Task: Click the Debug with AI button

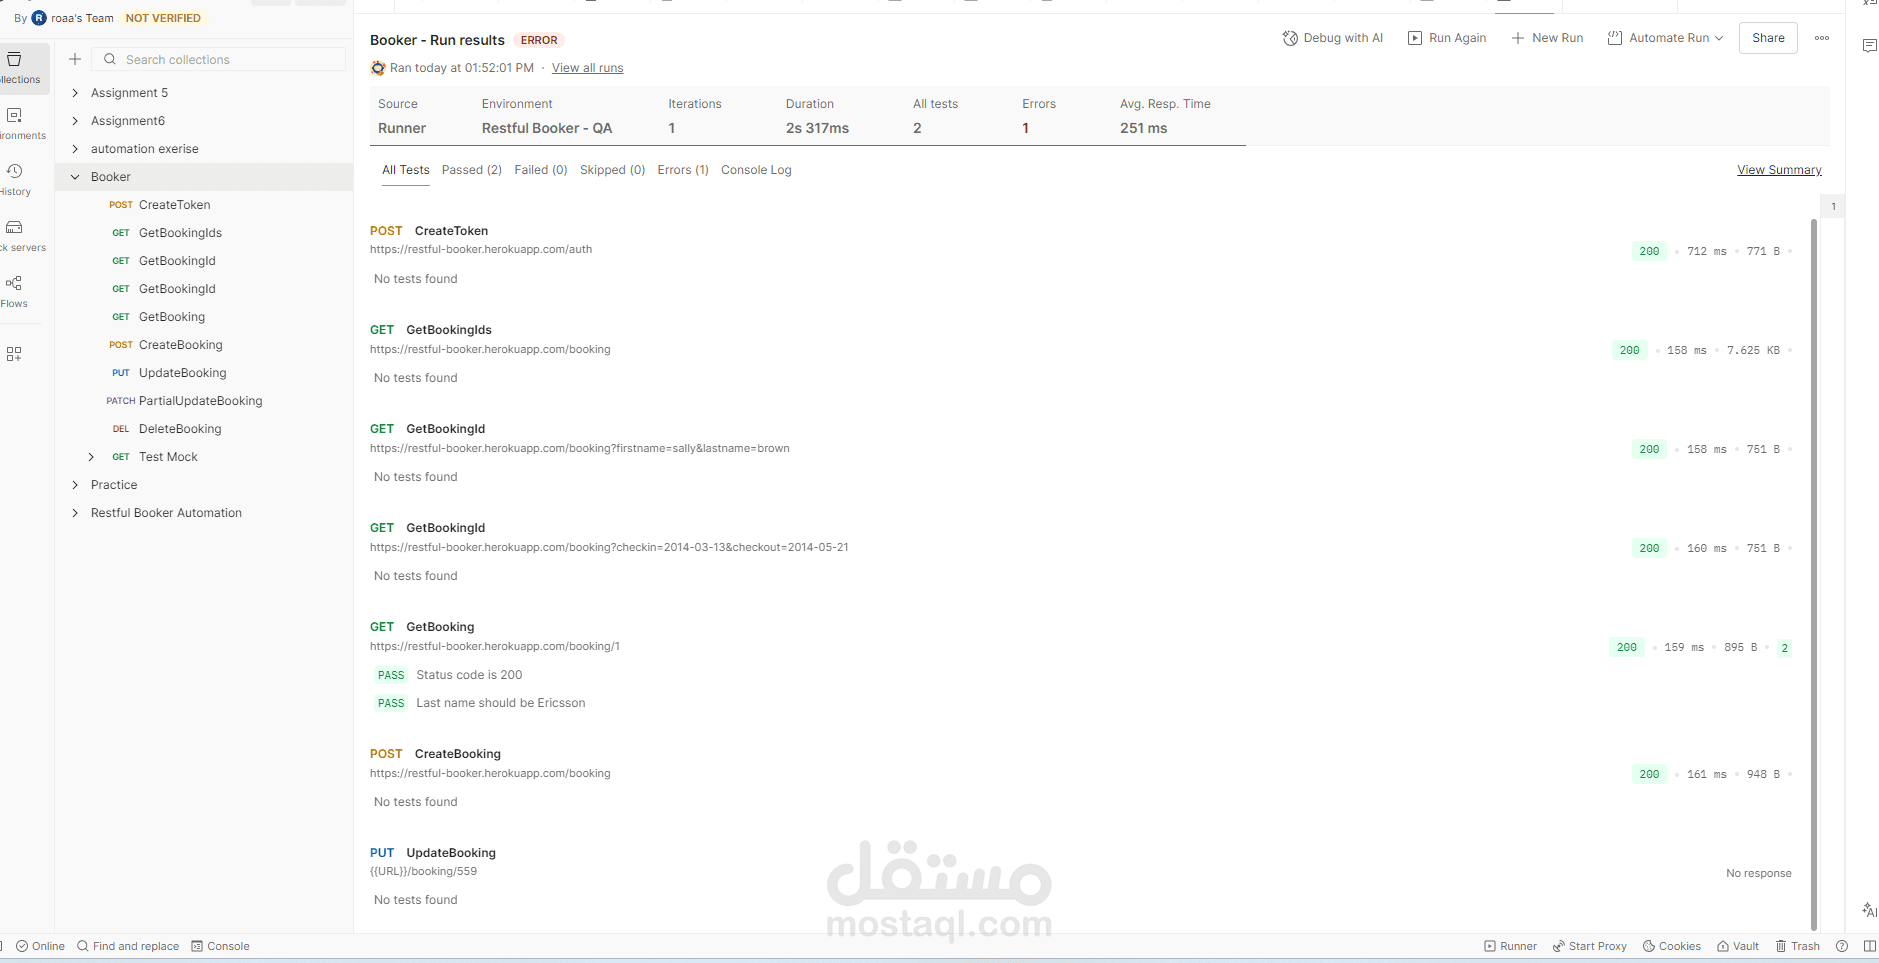Action: click(1333, 38)
